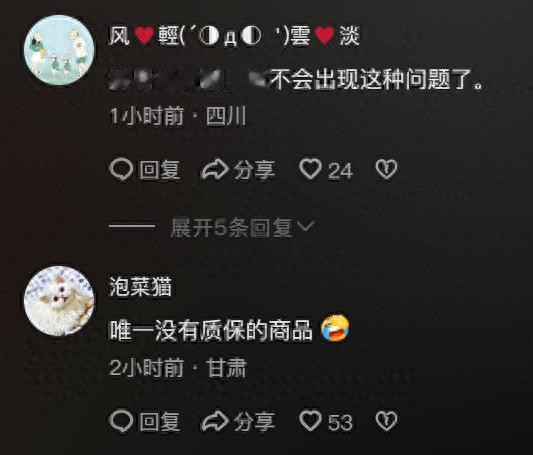Like 泡菜猫's comment with 53 likes

point(310,421)
